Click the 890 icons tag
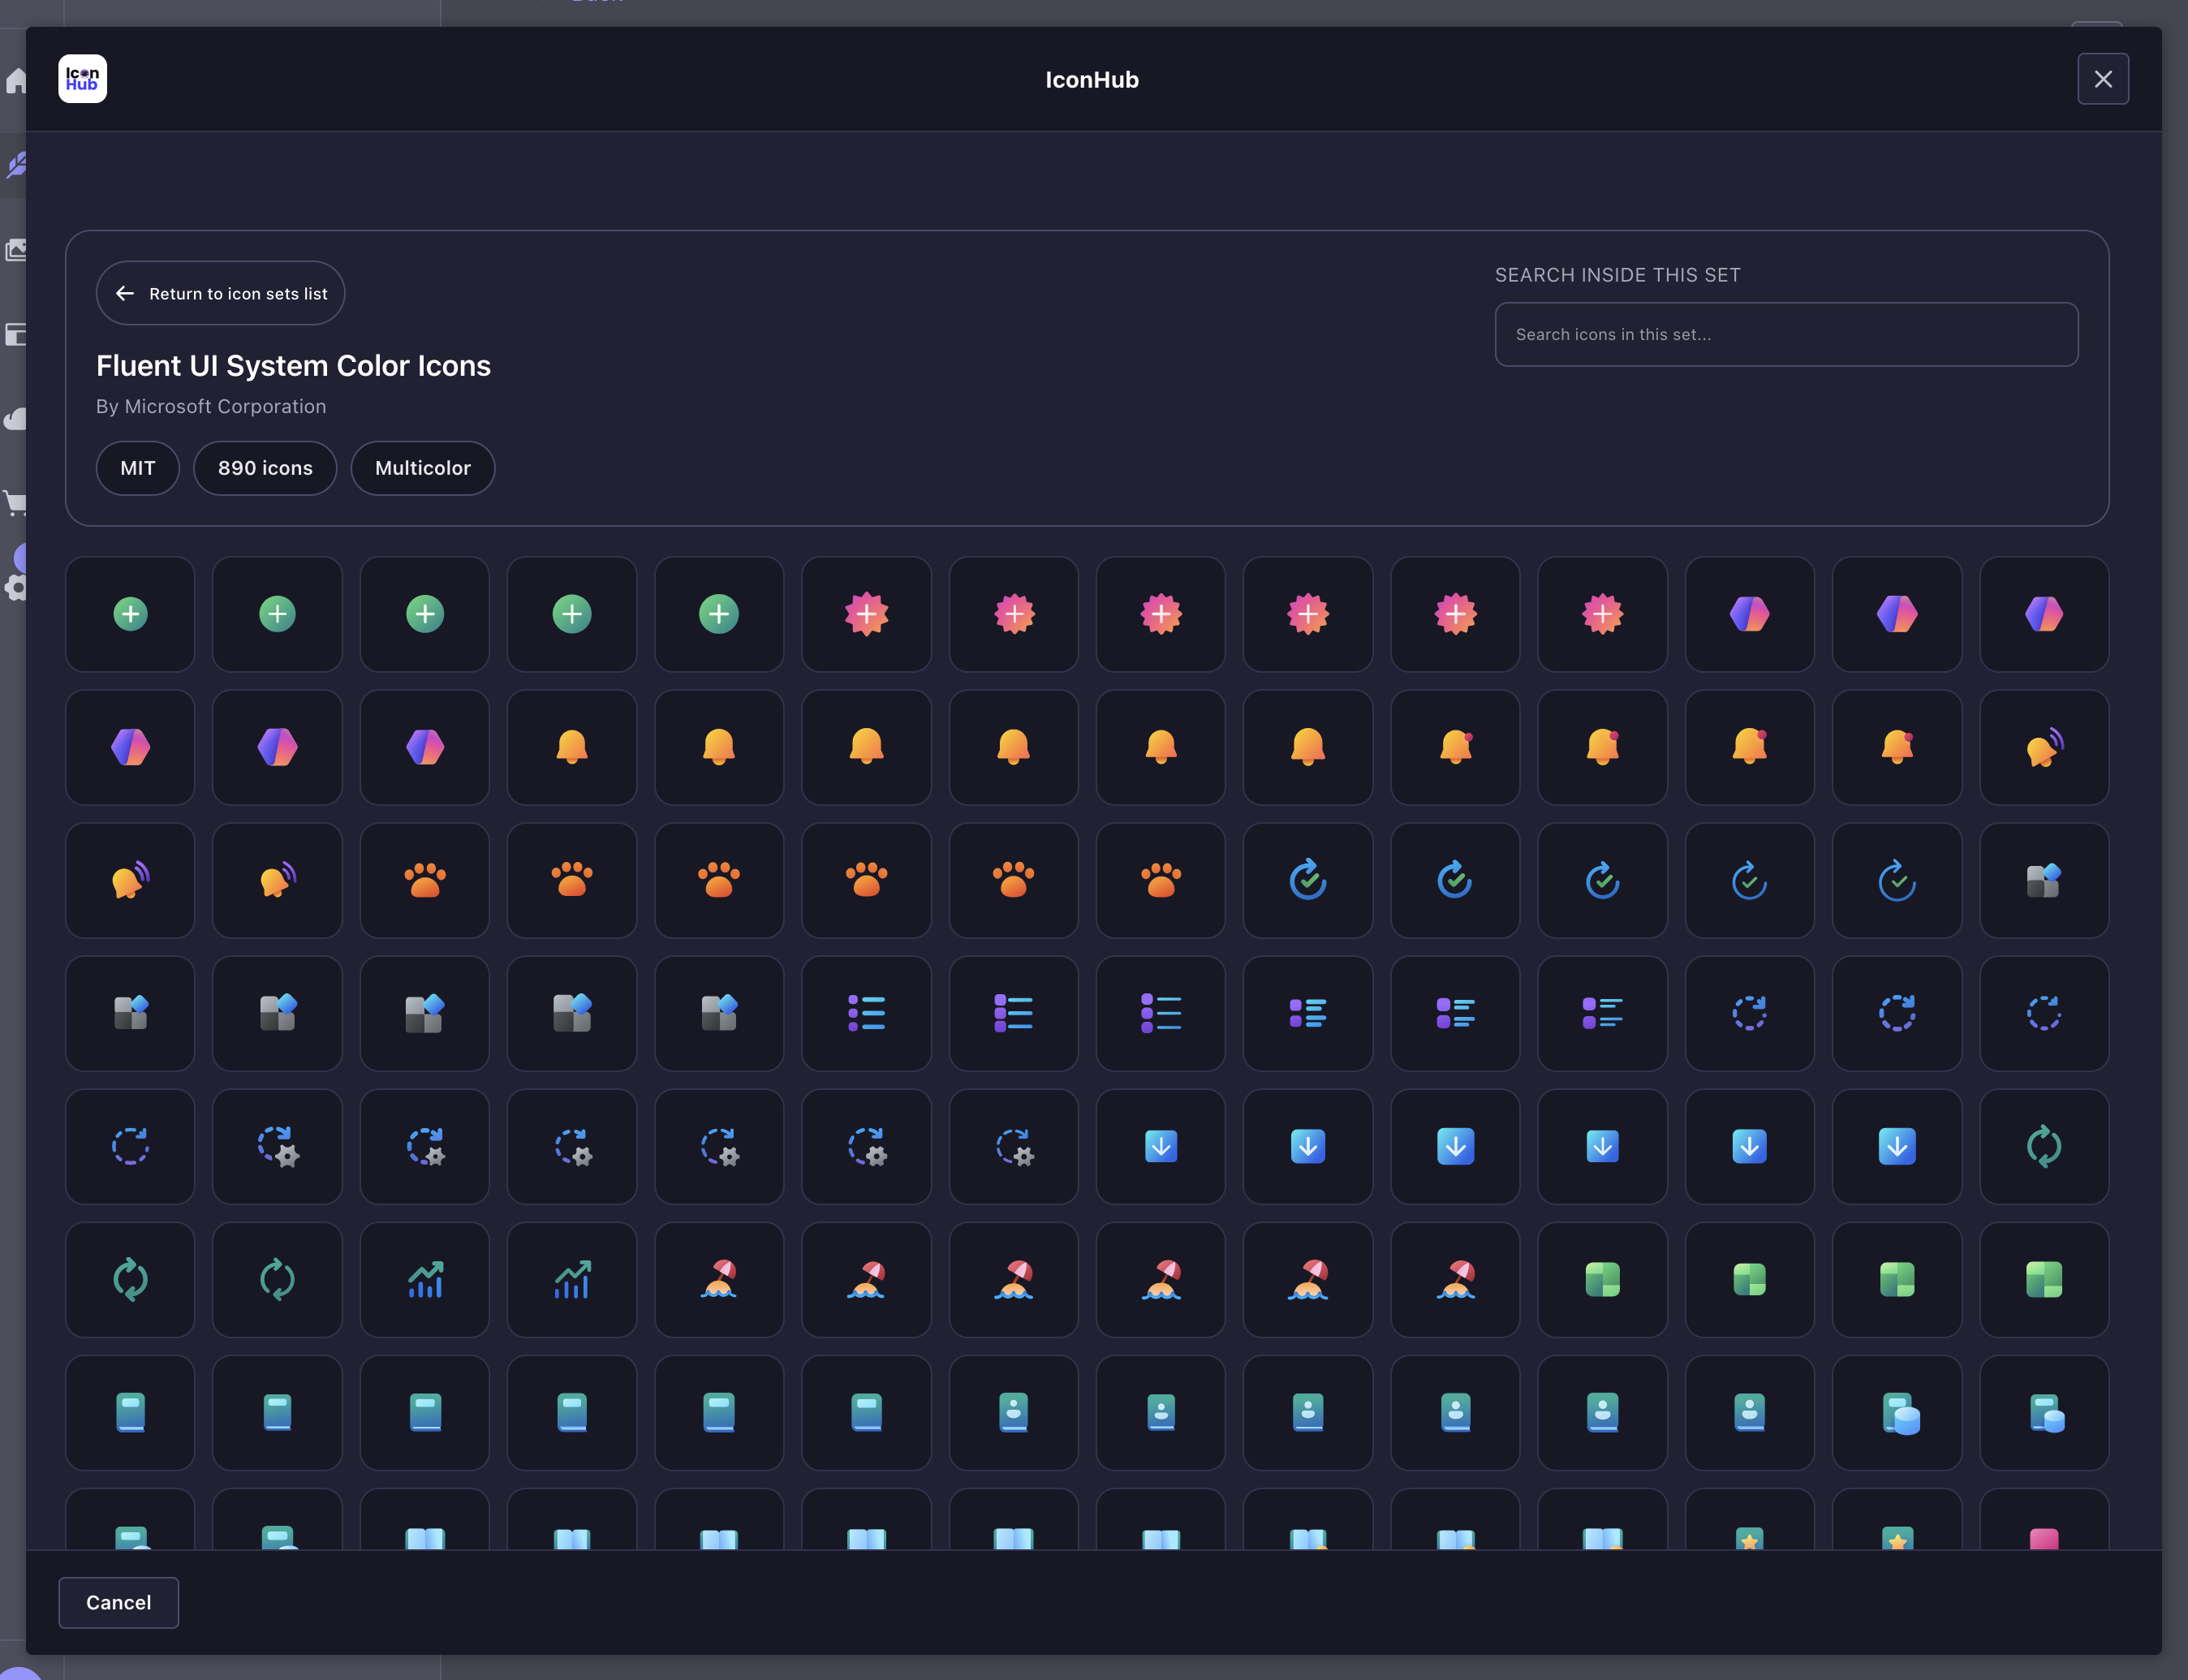The image size is (2188, 1680). point(265,468)
